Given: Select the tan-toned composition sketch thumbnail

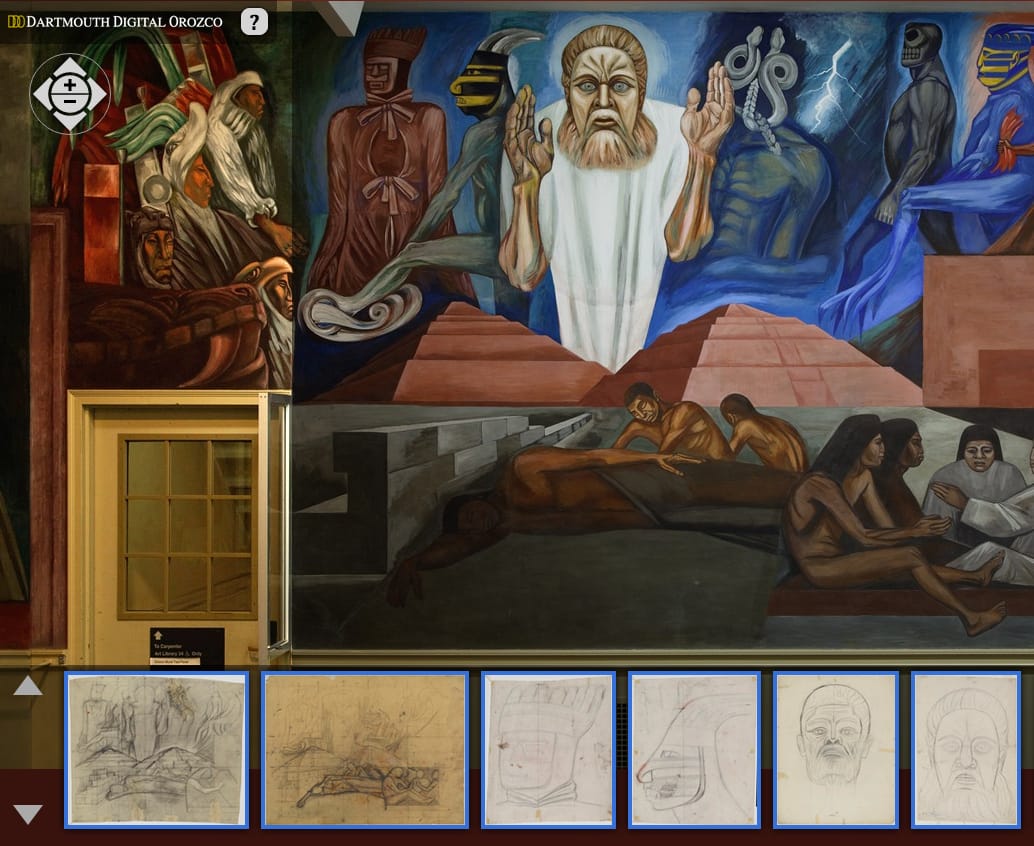Looking at the screenshot, I should click(x=363, y=749).
